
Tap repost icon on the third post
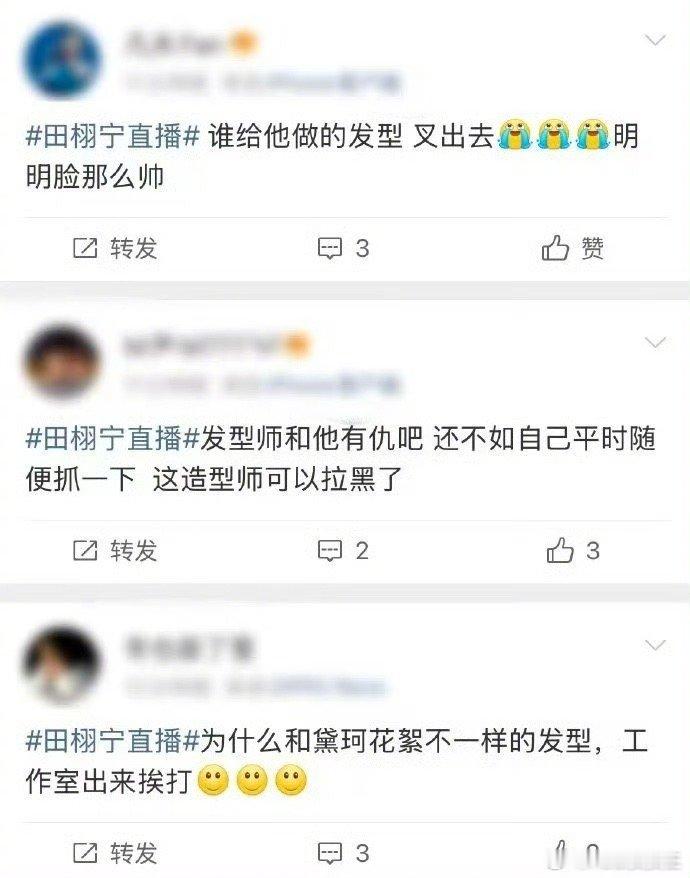[85, 853]
